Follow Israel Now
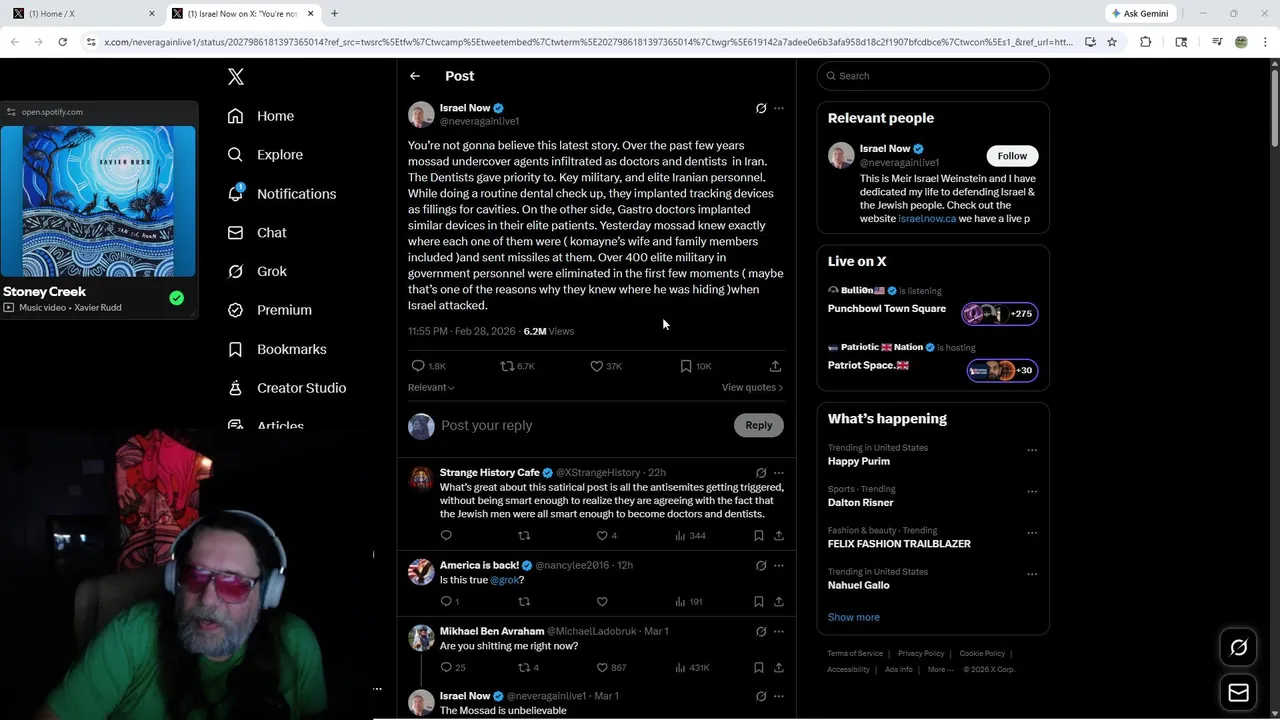The image size is (1280, 720). (x=1012, y=156)
